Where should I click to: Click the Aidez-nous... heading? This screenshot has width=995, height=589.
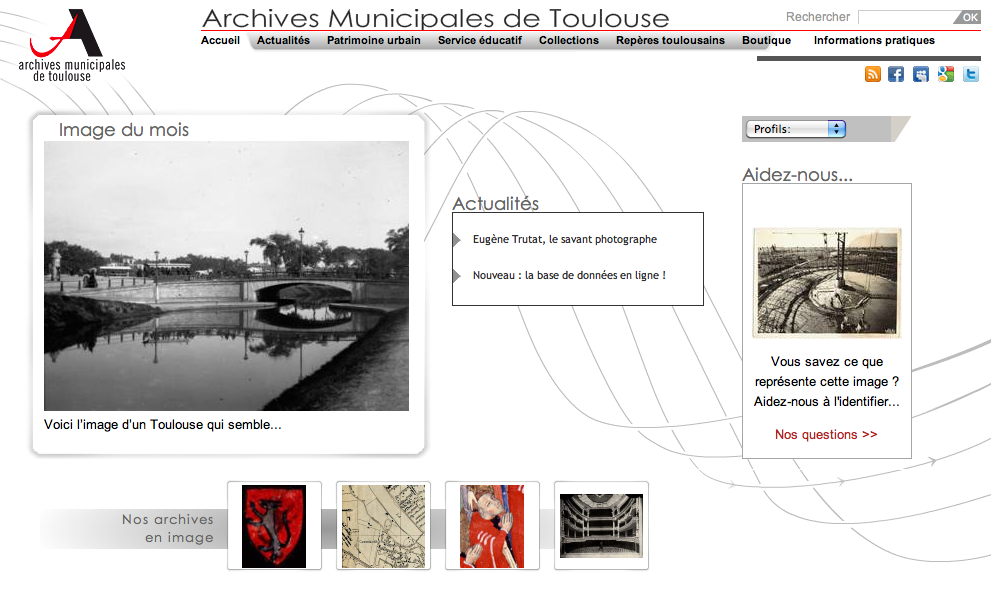click(x=798, y=175)
